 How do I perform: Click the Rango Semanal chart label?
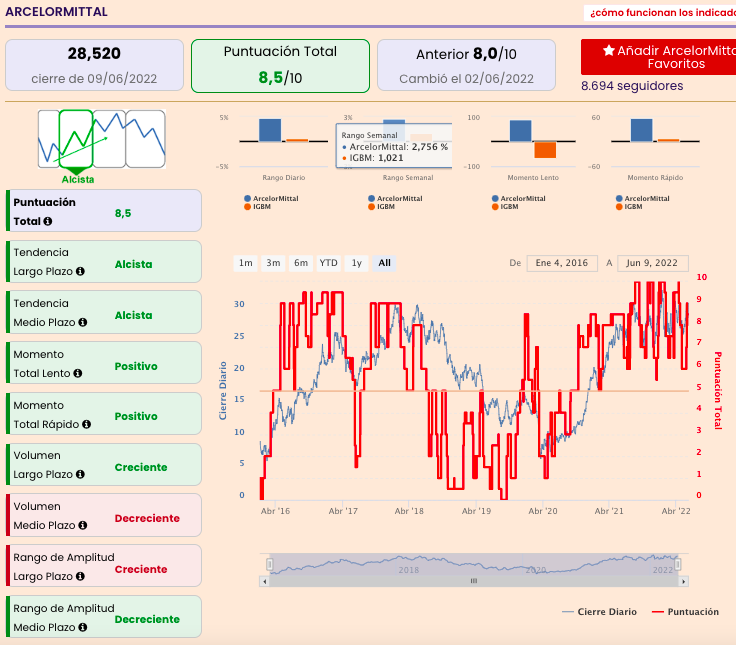(x=408, y=177)
